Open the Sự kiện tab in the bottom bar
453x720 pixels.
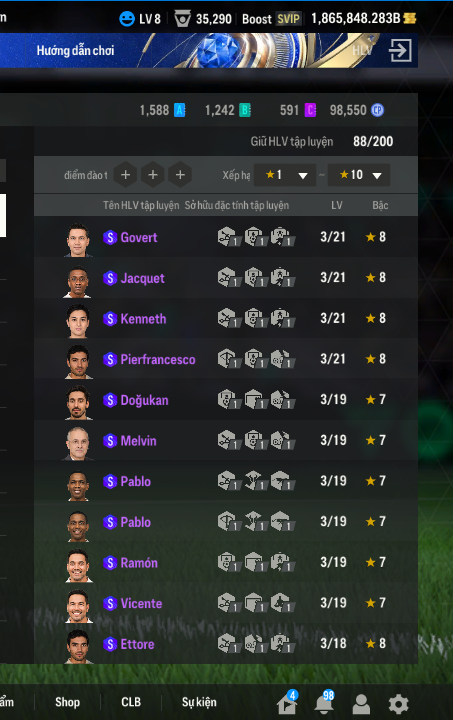(x=199, y=703)
